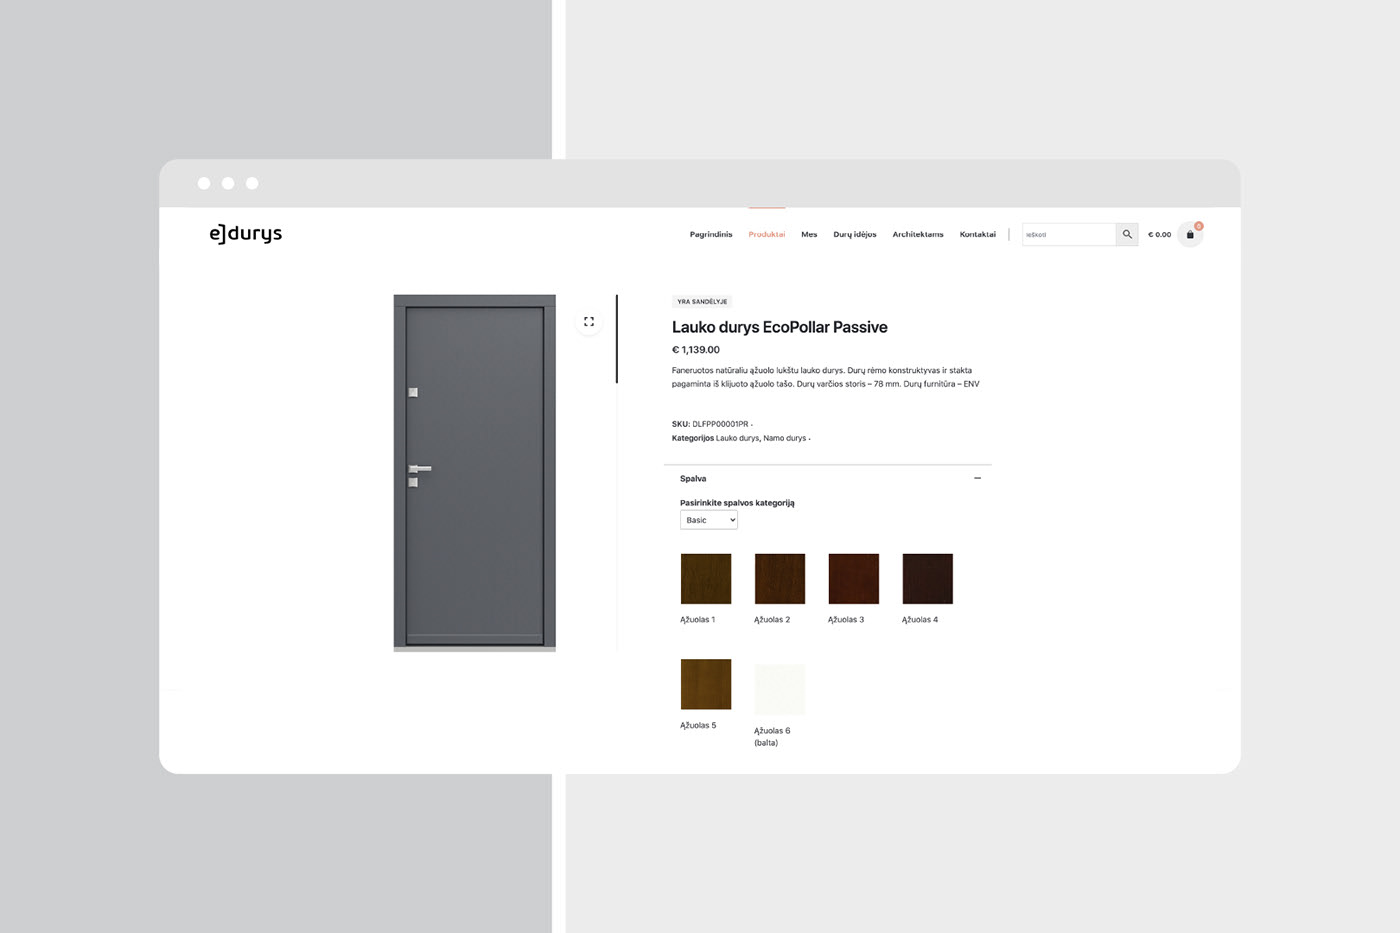Open the Architektams menu link

point(918,235)
